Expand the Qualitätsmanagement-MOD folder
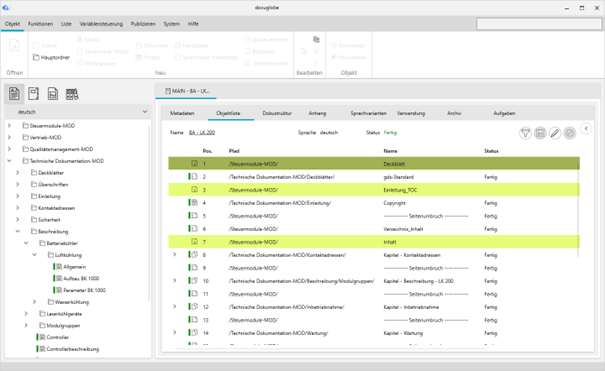 [9, 149]
